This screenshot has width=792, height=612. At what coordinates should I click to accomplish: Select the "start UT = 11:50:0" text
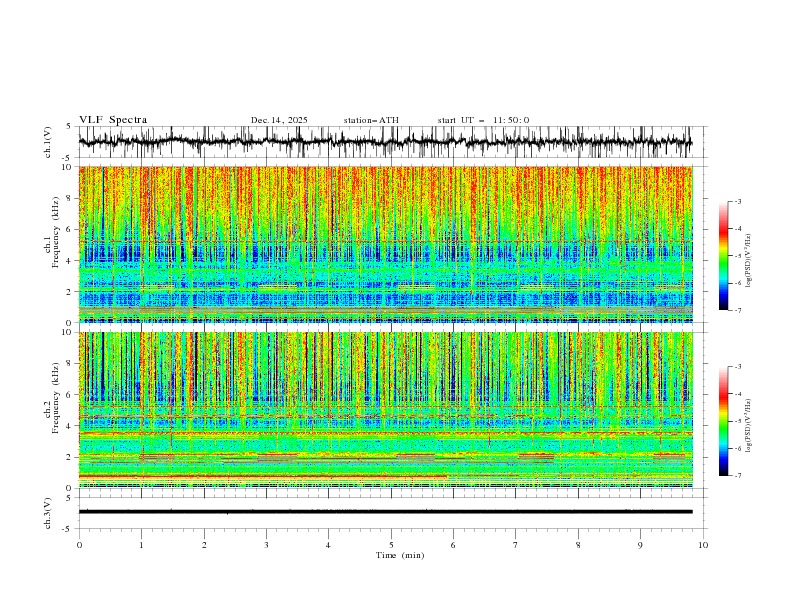[483, 120]
